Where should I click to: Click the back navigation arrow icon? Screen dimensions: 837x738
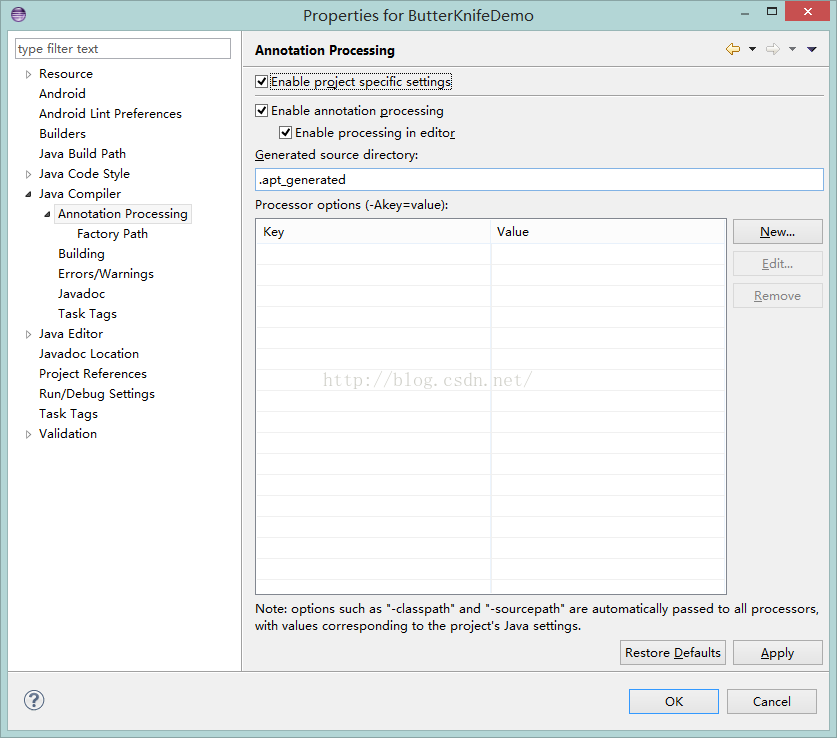733,50
